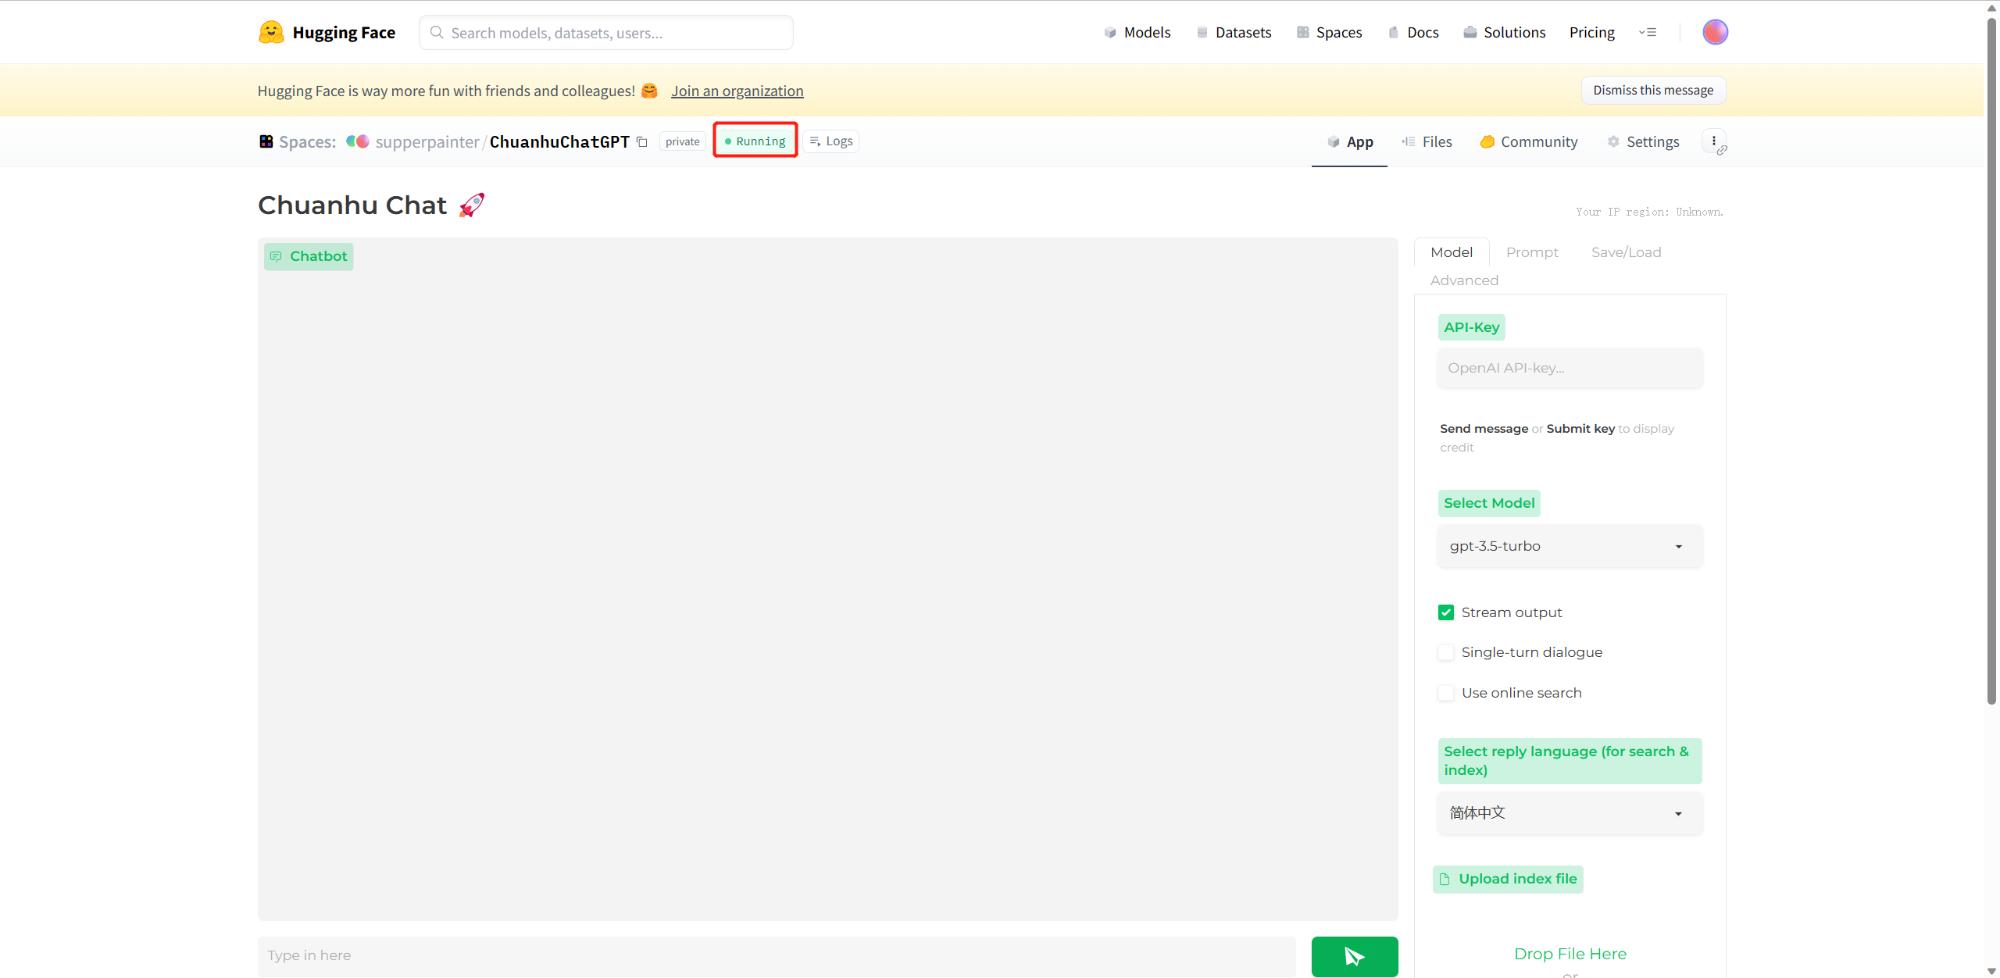Click the Chatbot label
2000x978 pixels.
[x=308, y=256]
